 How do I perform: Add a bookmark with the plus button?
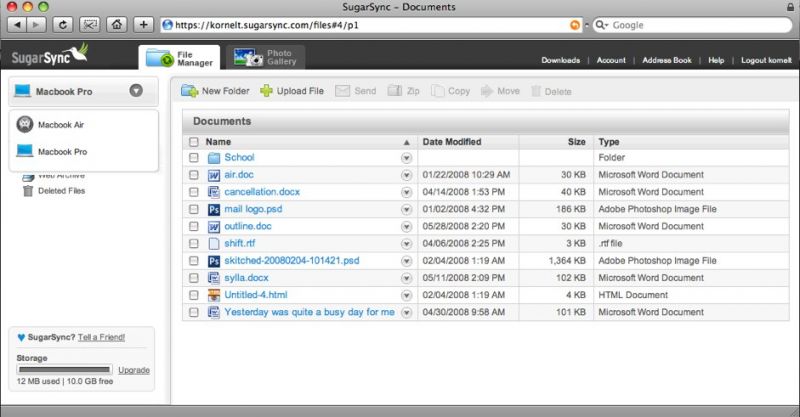[143, 24]
